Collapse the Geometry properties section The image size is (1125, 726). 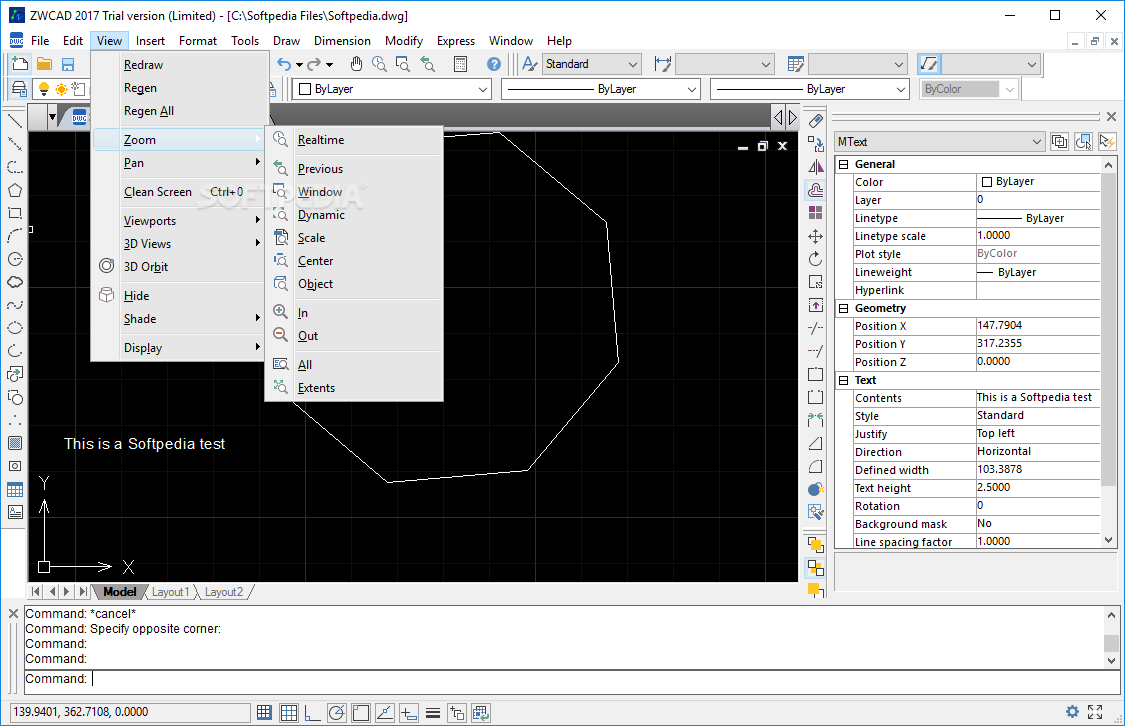(844, 308)
